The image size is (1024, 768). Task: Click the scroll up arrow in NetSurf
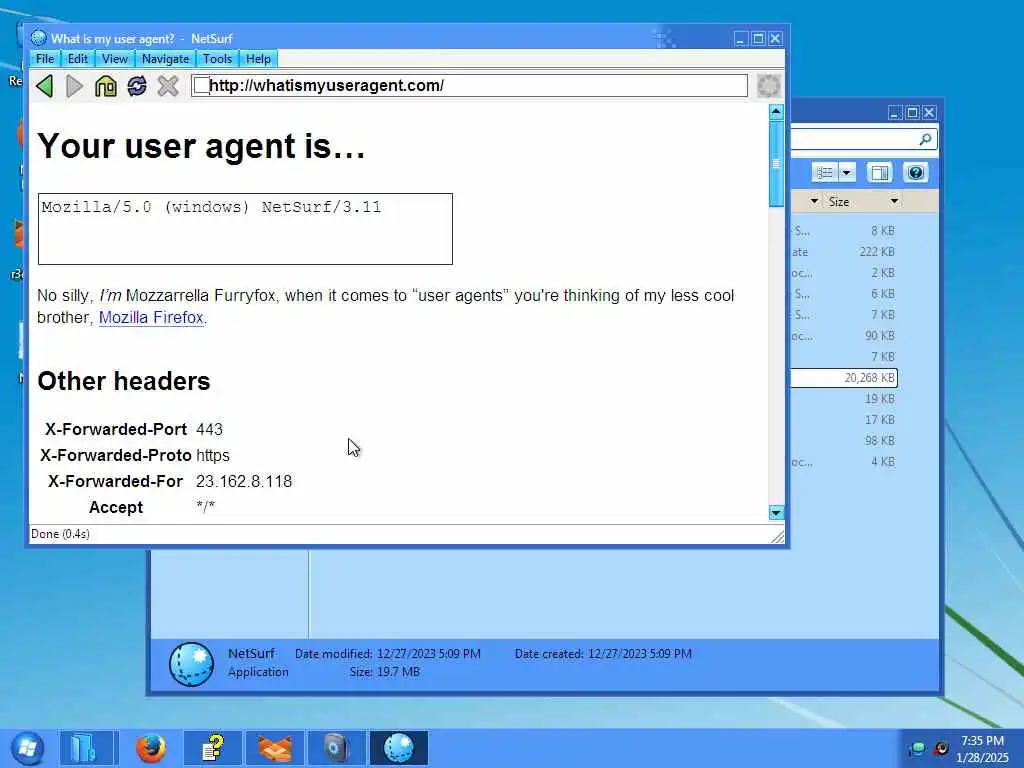(776, 112)
